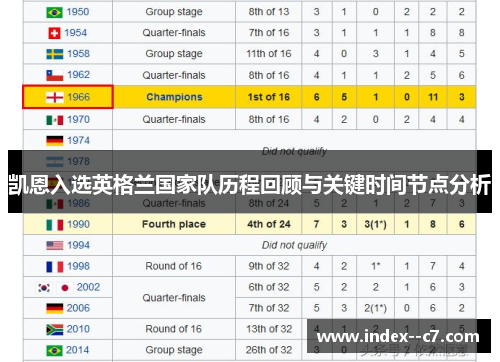Open the 2002 World Cup link
The image size is (500, 362).
[x=88, y=287]
